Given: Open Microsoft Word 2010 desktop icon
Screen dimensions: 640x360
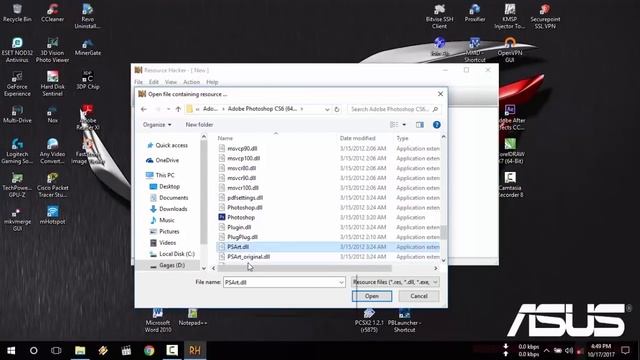Looking at the screenshot, I should [x=158, y=321].
